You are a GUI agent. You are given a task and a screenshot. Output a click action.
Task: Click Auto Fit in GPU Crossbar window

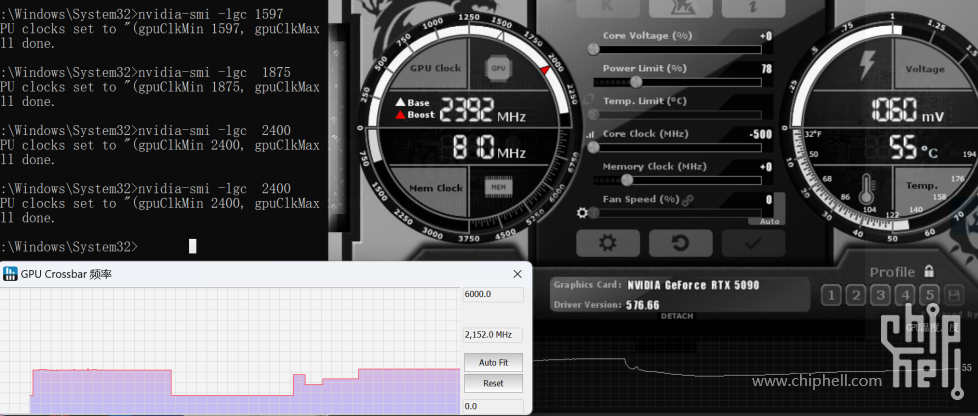click(x=493, y=362)
